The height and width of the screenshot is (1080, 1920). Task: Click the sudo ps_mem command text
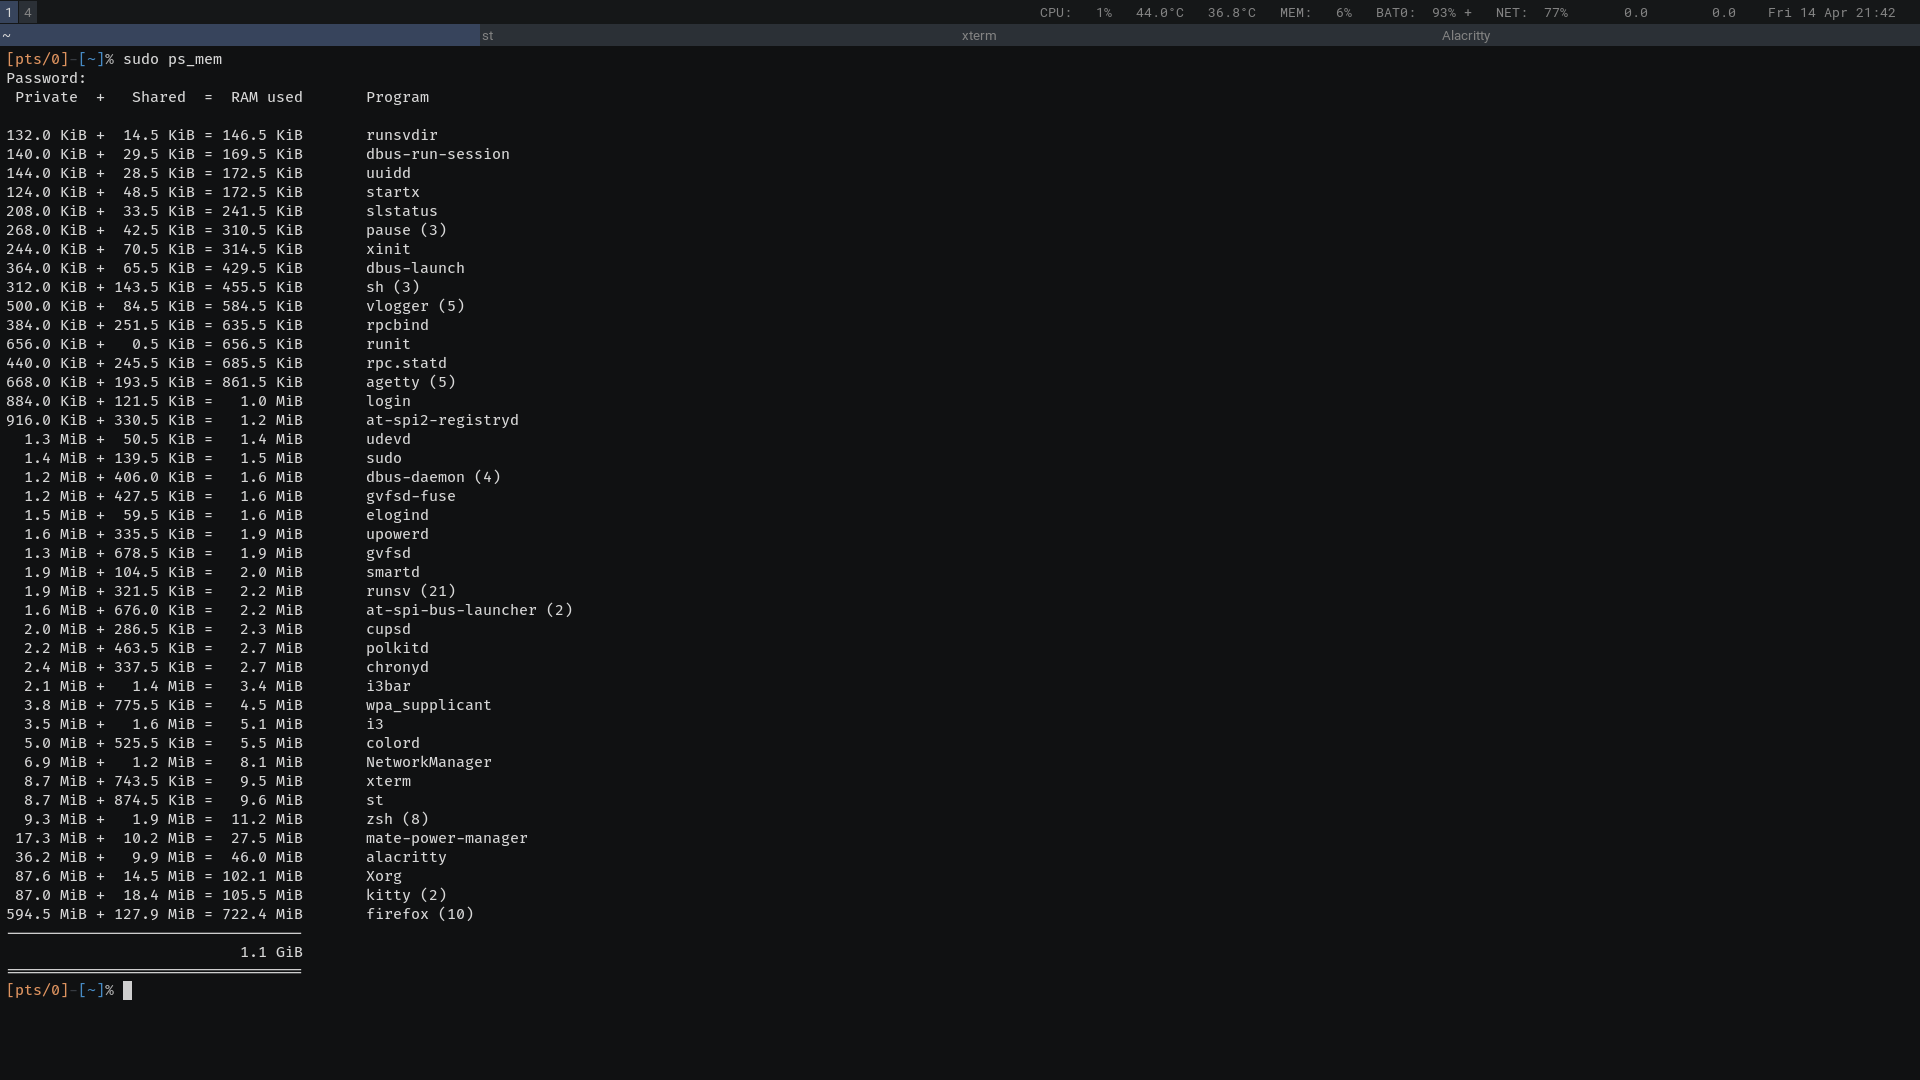pos(172,59)
